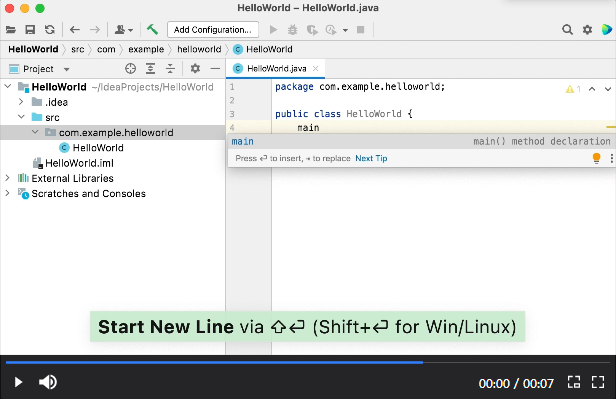Click the Open folder toolbar icon
This screenshot has height=399, width=616.
11,29
